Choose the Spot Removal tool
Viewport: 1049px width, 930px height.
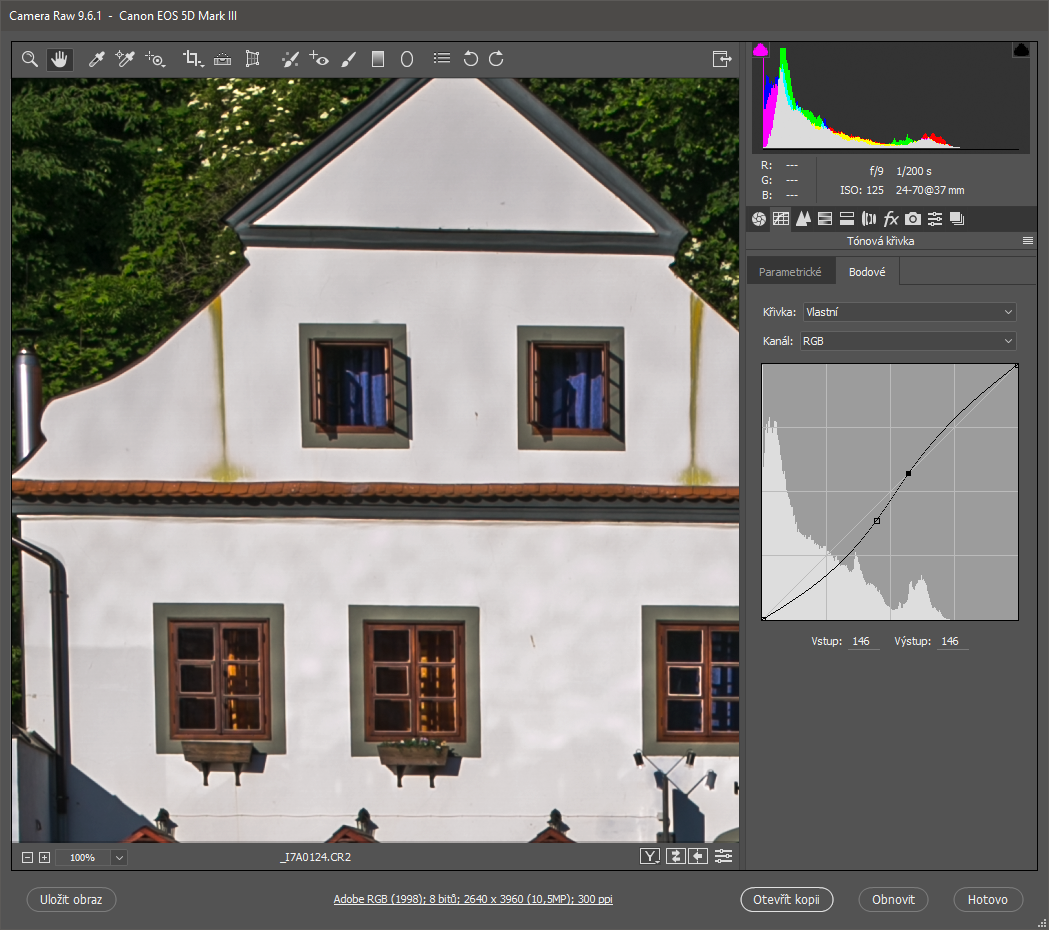coord(289,59)
